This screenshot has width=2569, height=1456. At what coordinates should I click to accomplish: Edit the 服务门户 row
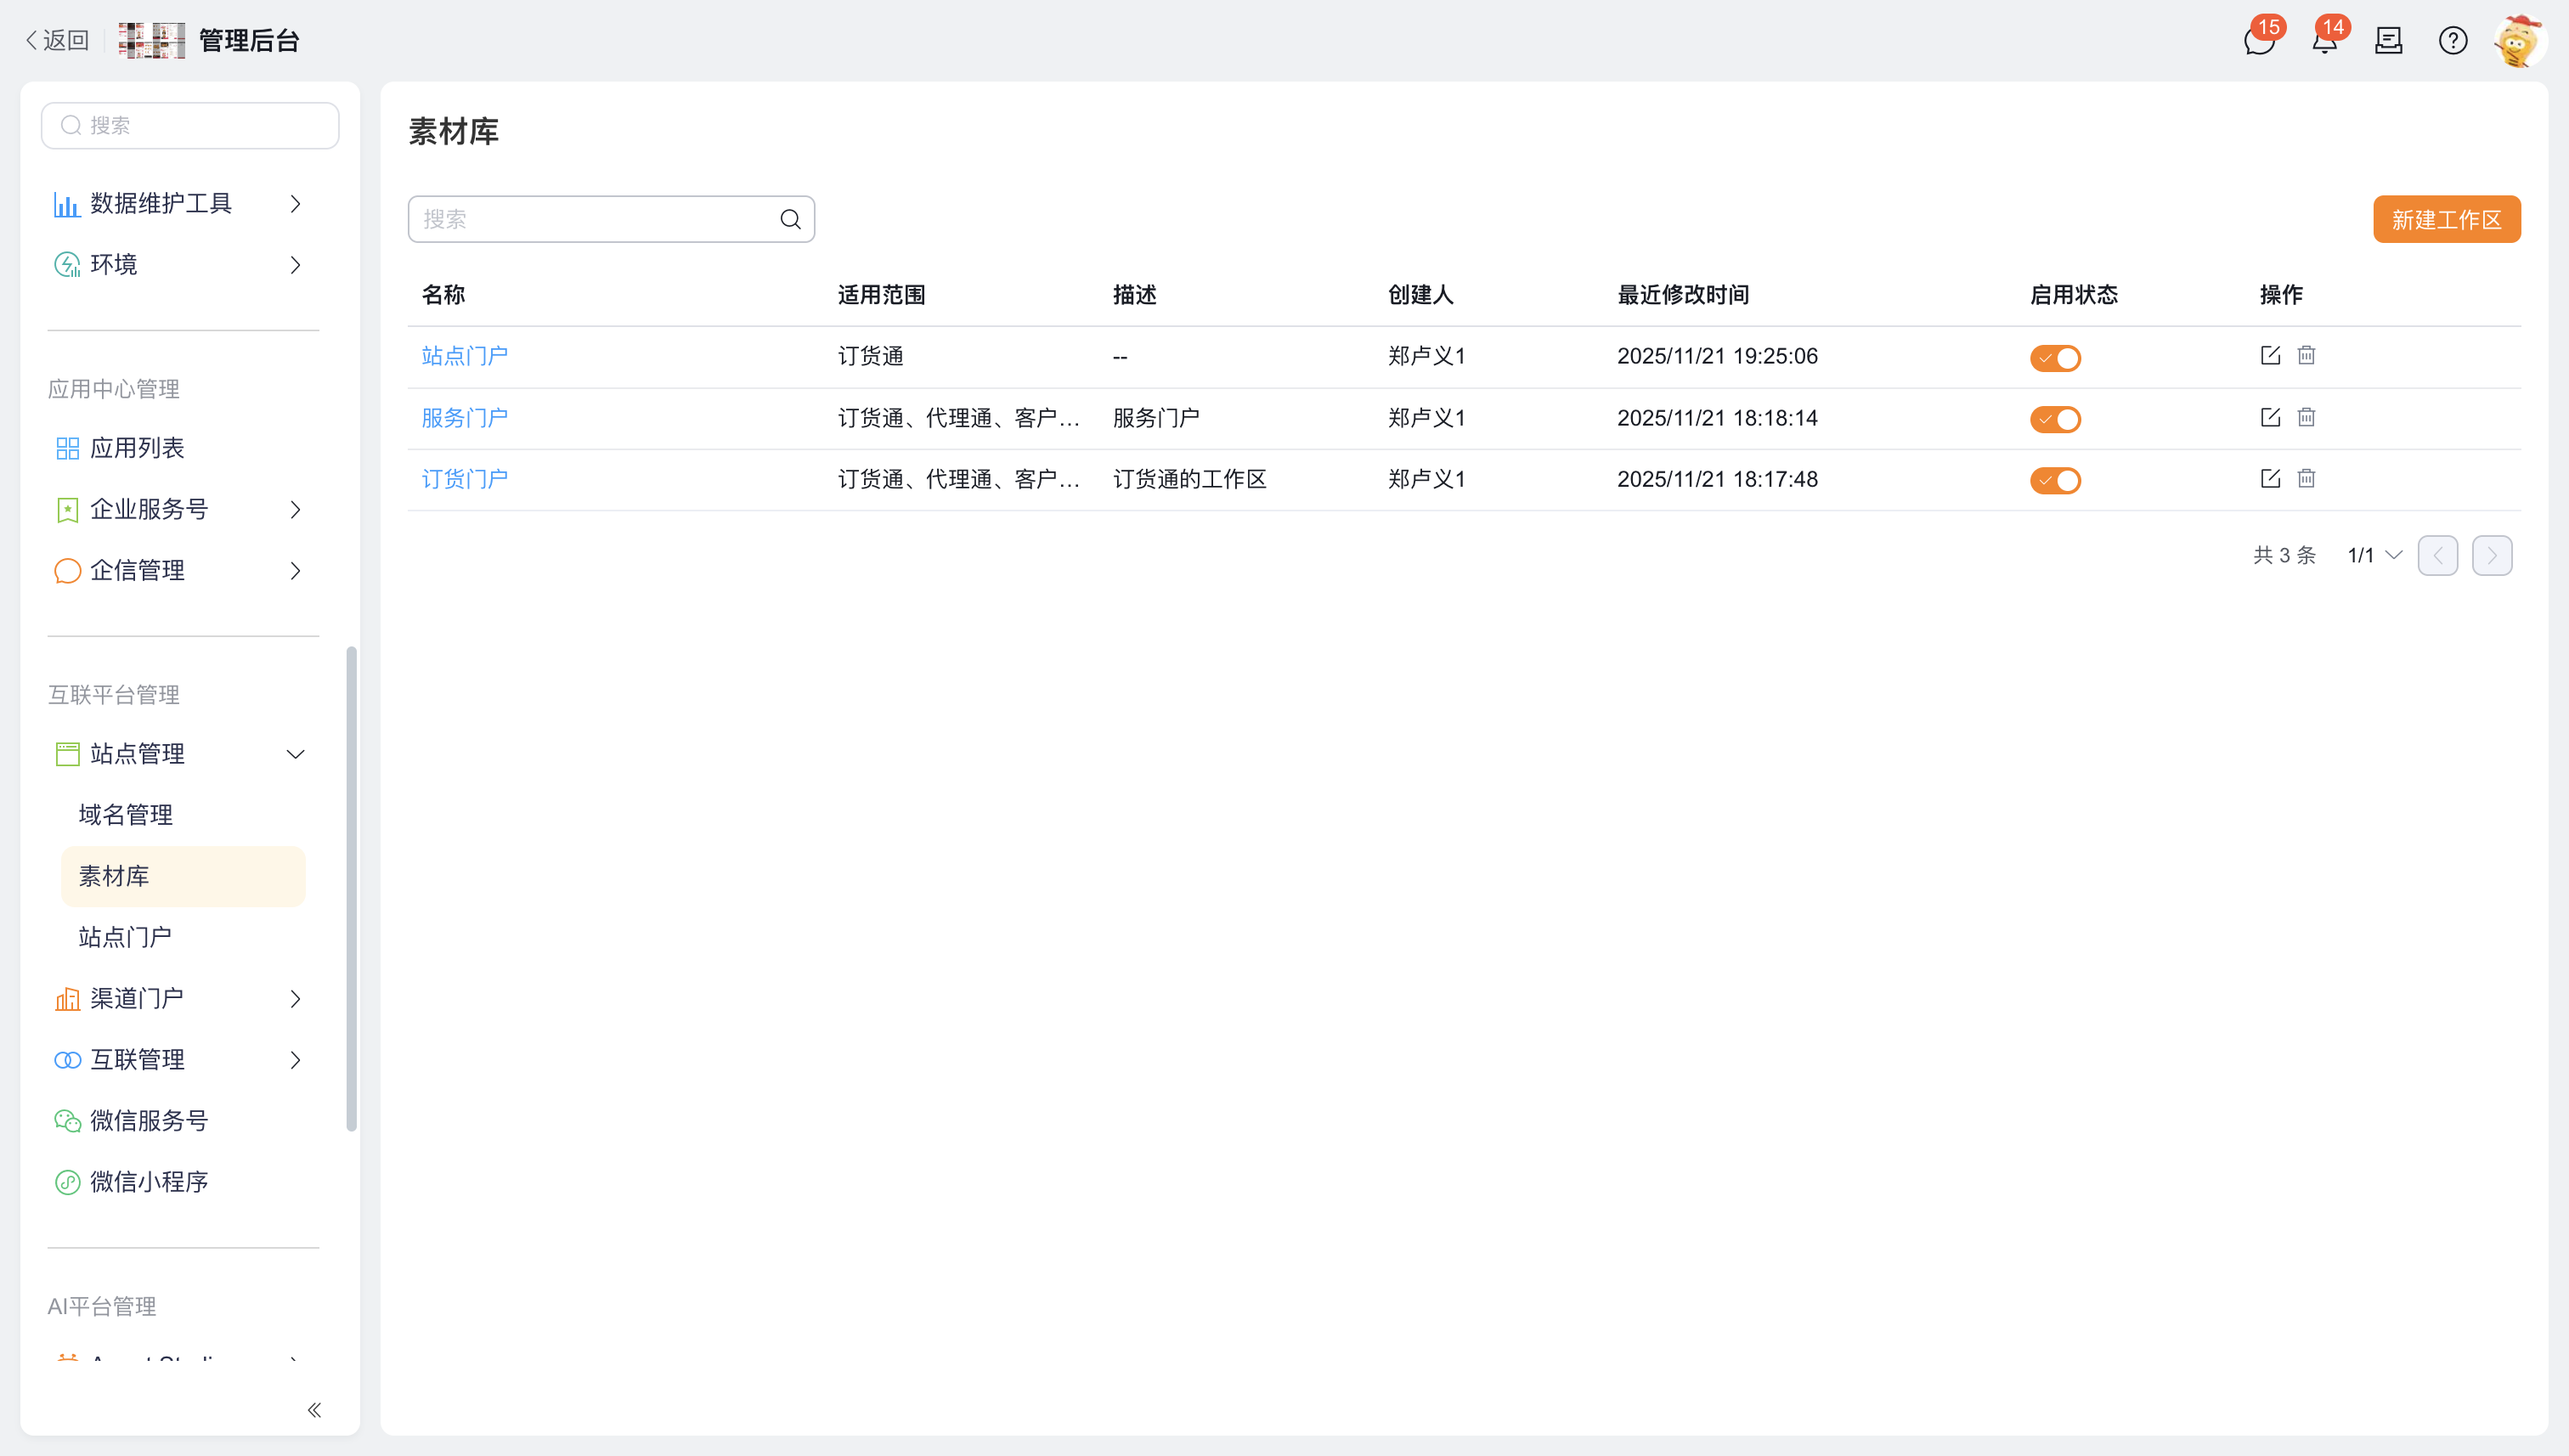2270,417
